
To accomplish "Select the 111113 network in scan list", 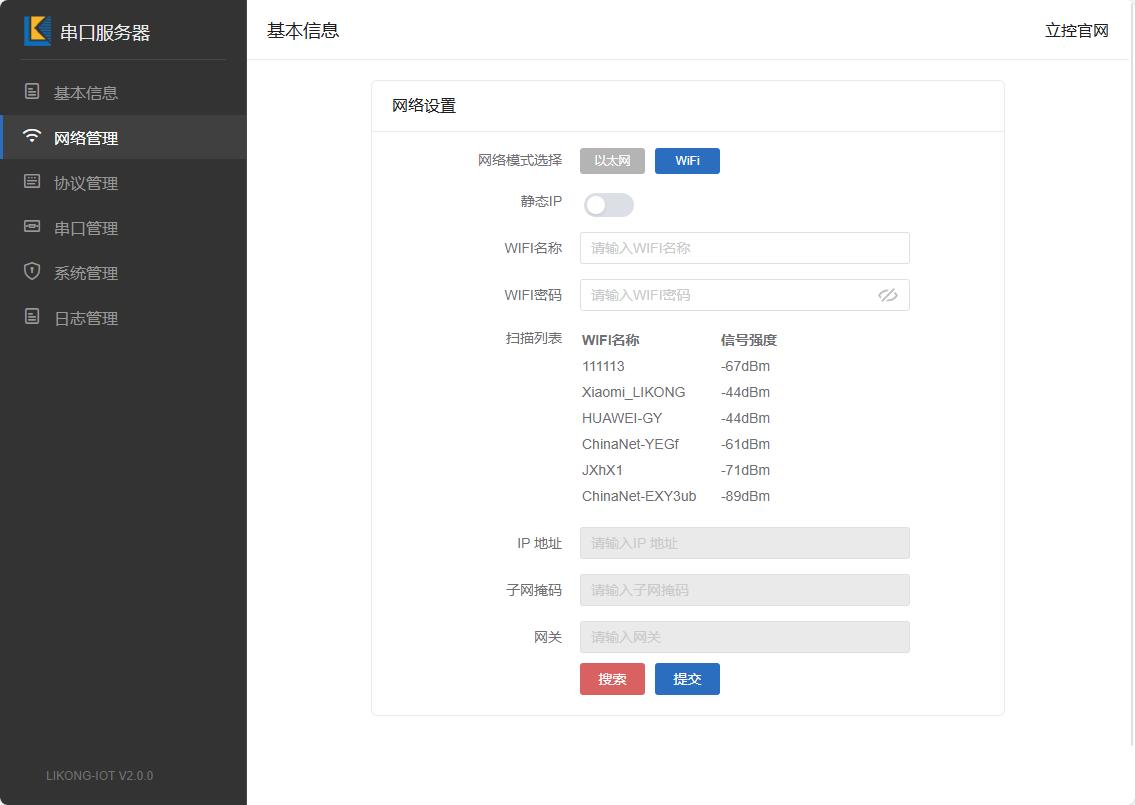I will (x=603, y=366).
